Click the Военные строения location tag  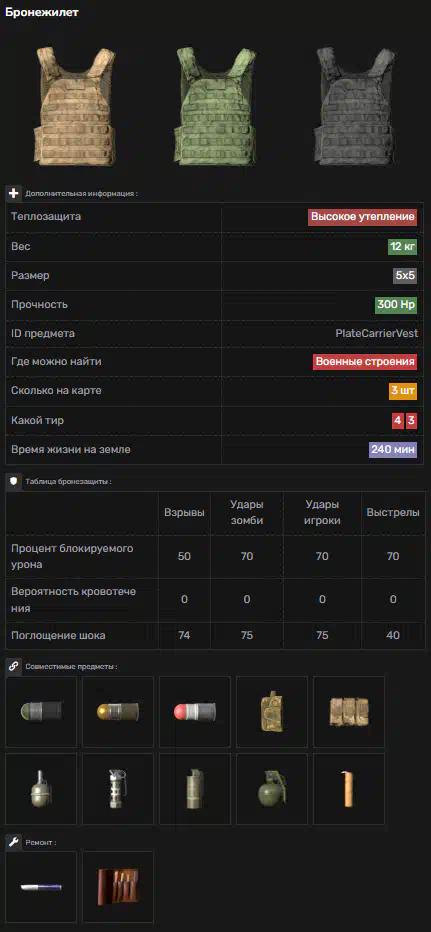[364, 361]
